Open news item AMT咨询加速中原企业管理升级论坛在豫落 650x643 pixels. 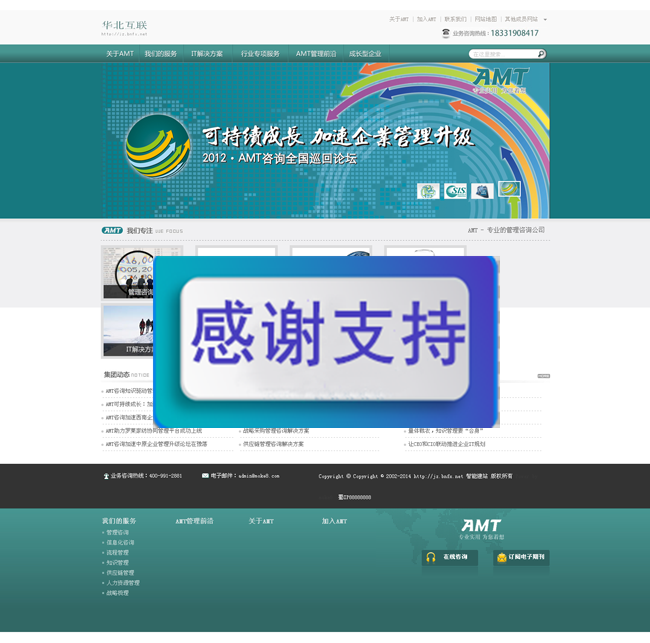coord(156,444)
